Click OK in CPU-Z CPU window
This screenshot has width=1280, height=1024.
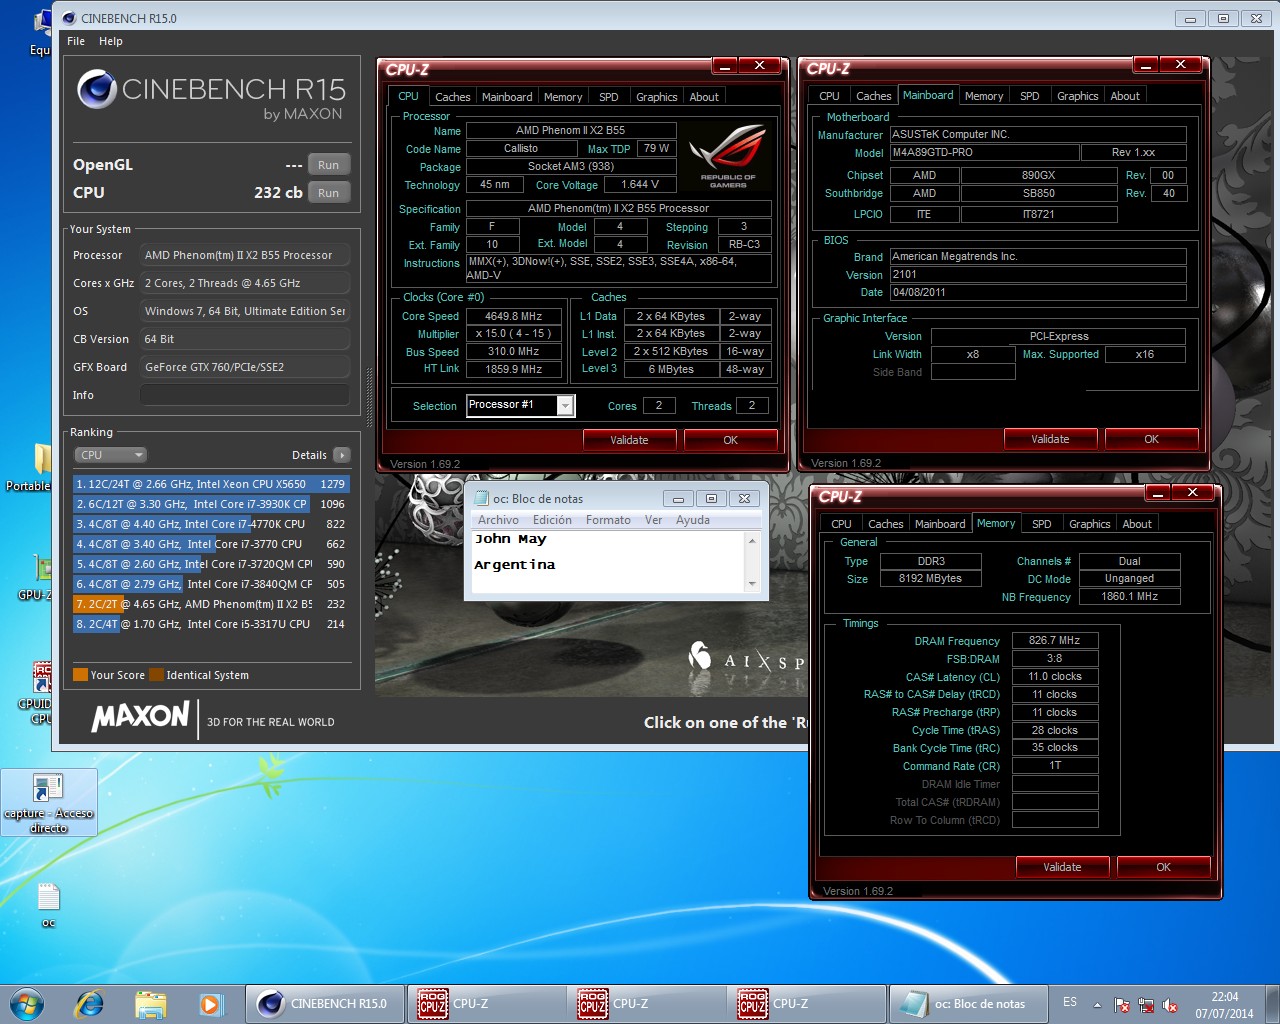tap(730, 440)
